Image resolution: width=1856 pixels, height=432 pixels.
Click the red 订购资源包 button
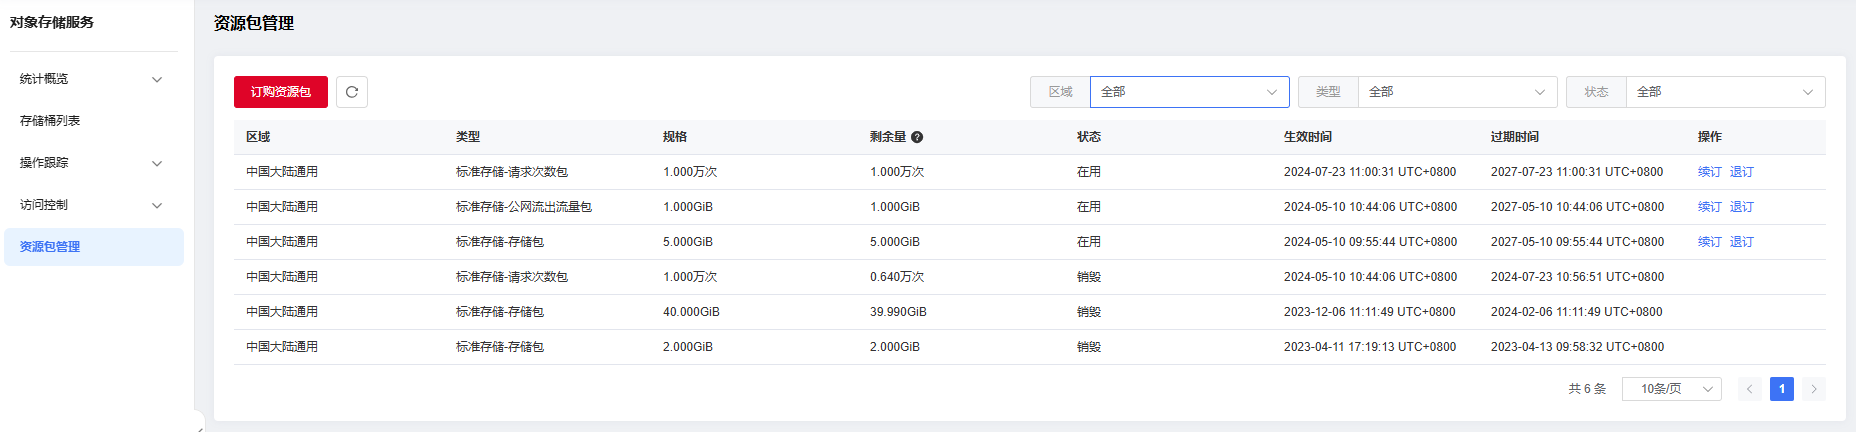(281, 92)
